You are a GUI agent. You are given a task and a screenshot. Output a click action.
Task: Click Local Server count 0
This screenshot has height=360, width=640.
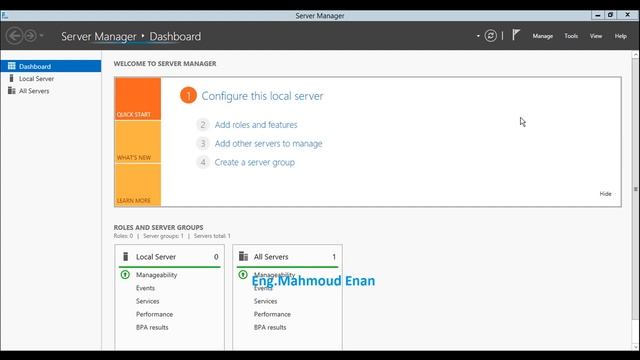coord(216,257)
